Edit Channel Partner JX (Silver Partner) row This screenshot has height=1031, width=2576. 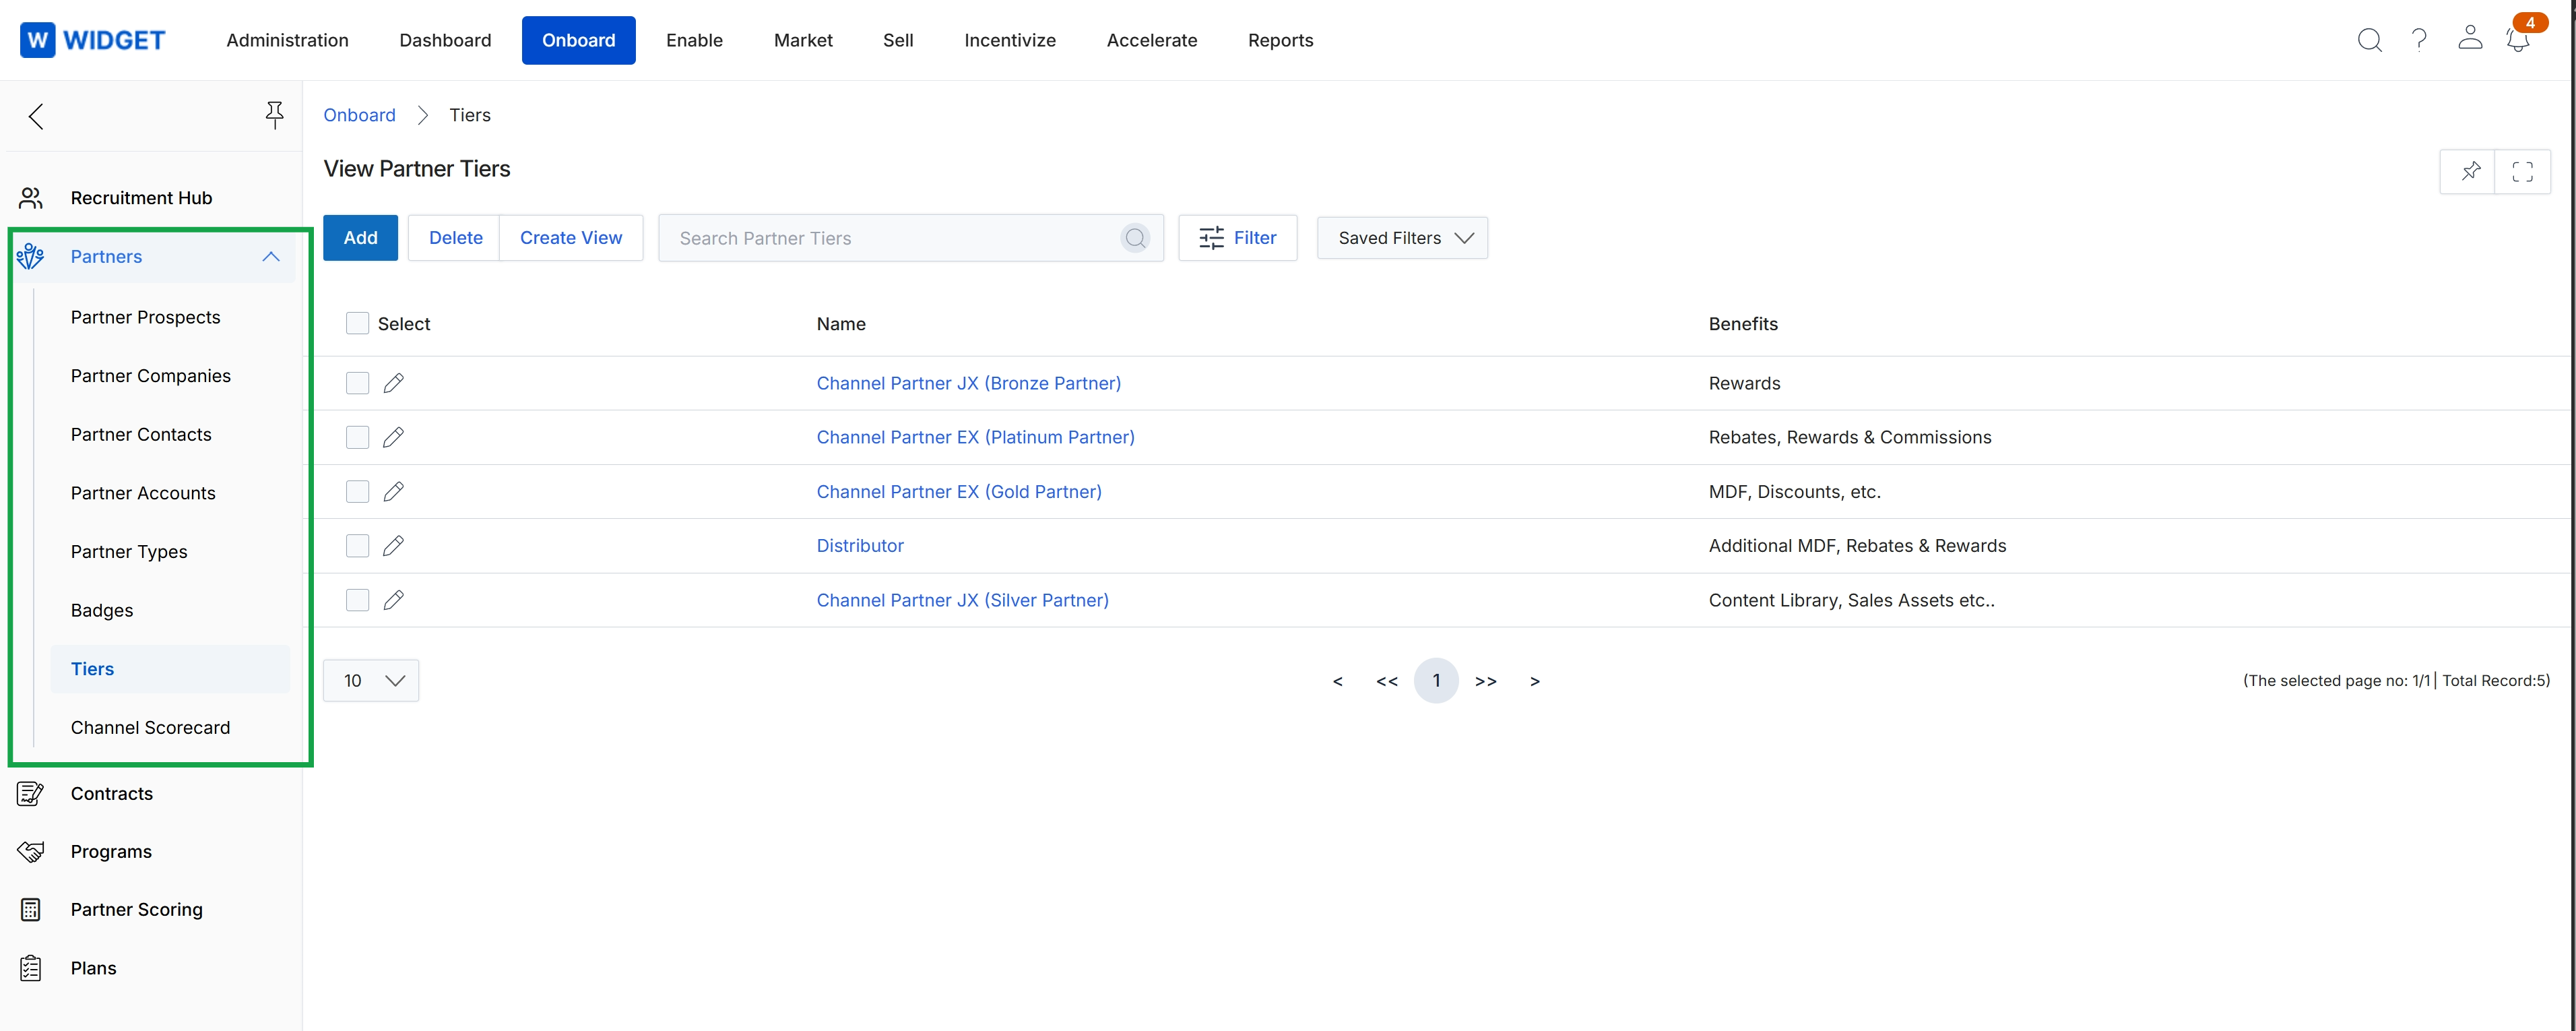coord(394,600)
